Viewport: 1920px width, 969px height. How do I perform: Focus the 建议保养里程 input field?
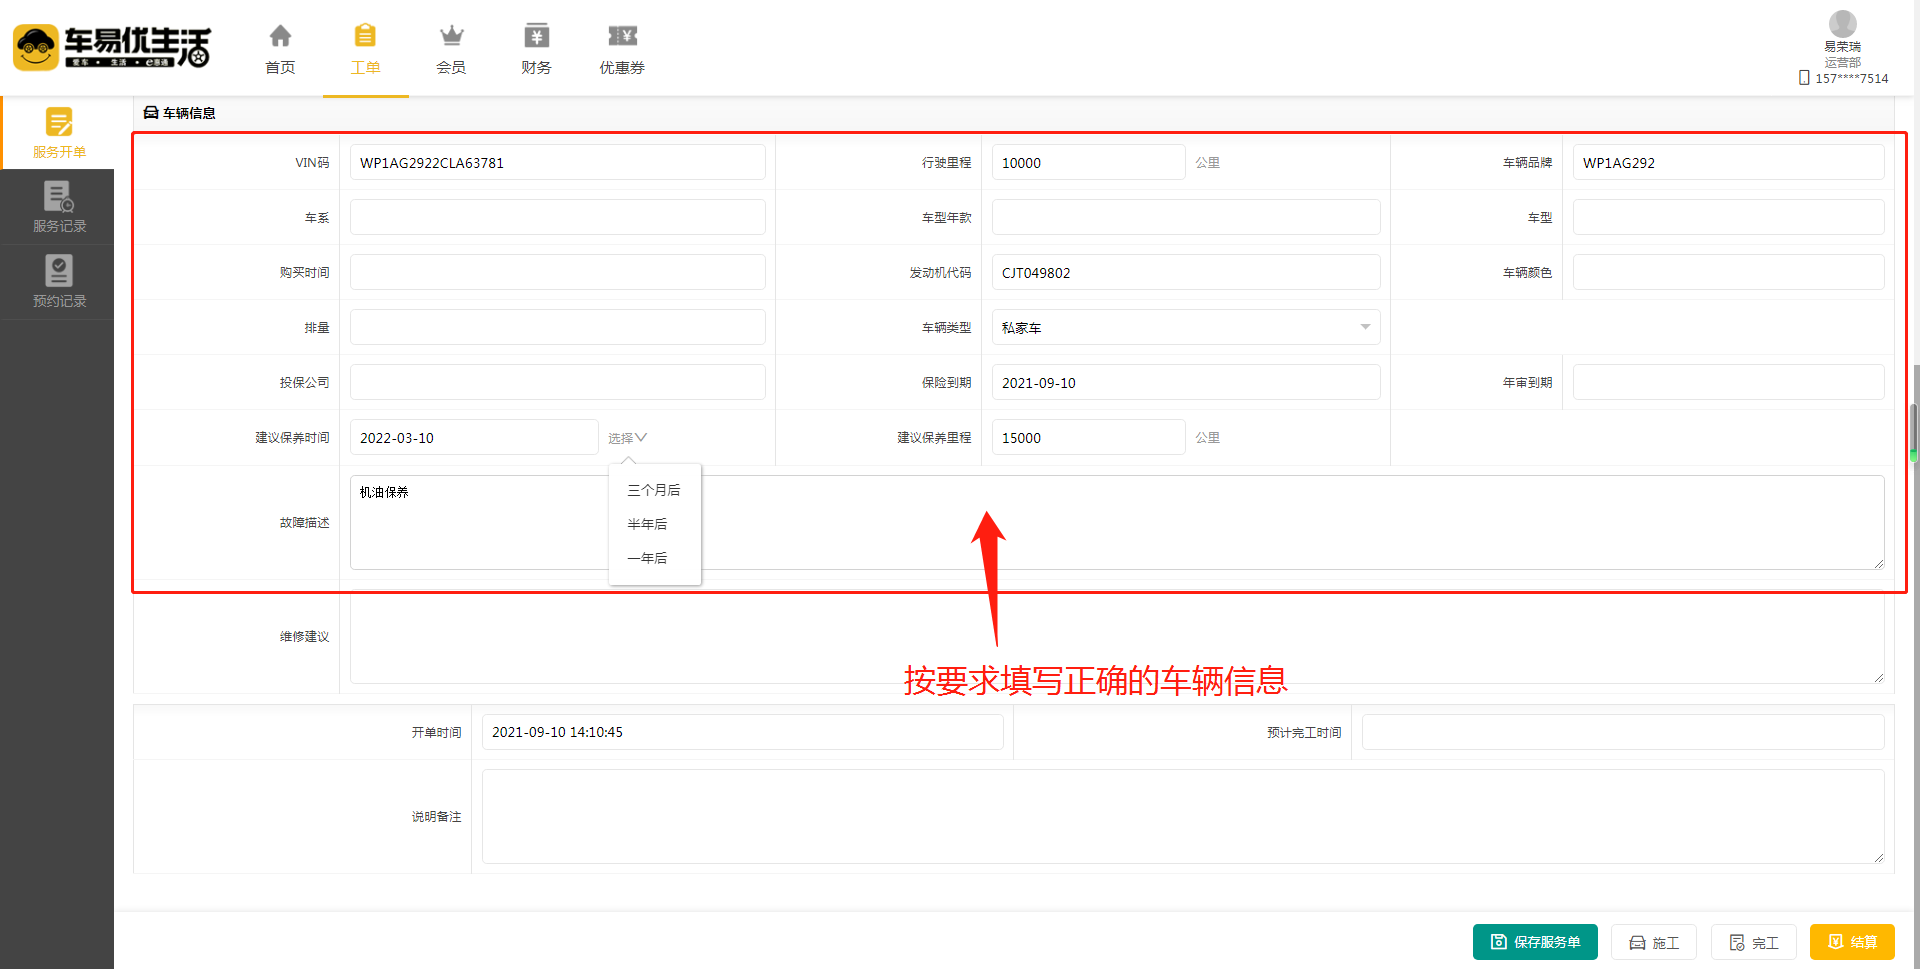1088,437
